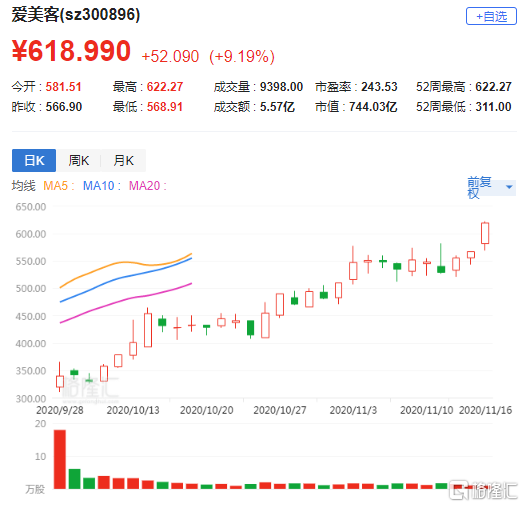Switch to the 周K tab
The height and width of the screenshot is (507, 524).
[79, 160]
